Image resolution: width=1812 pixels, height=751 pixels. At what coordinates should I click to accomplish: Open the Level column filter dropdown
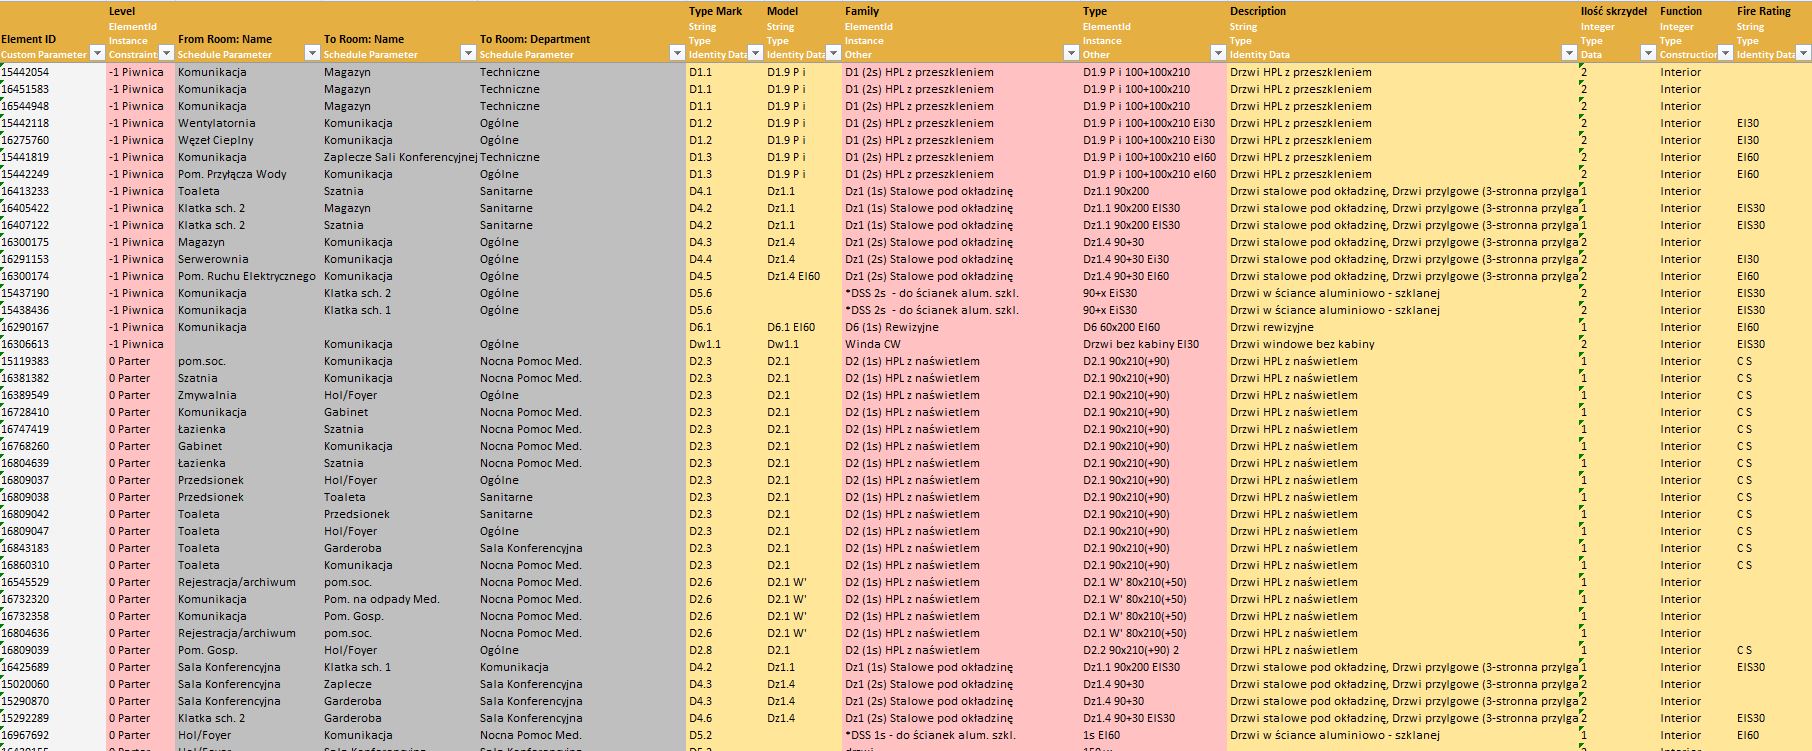coord(166,54)
